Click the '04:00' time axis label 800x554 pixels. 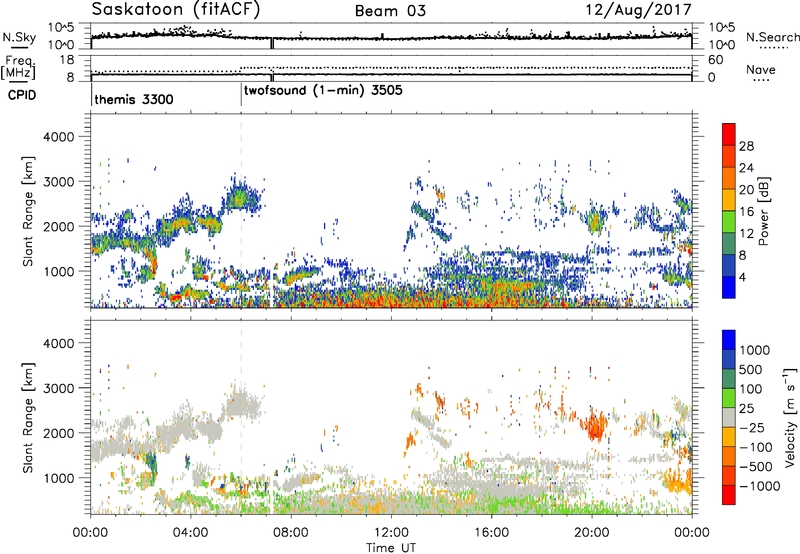(190, 533)
